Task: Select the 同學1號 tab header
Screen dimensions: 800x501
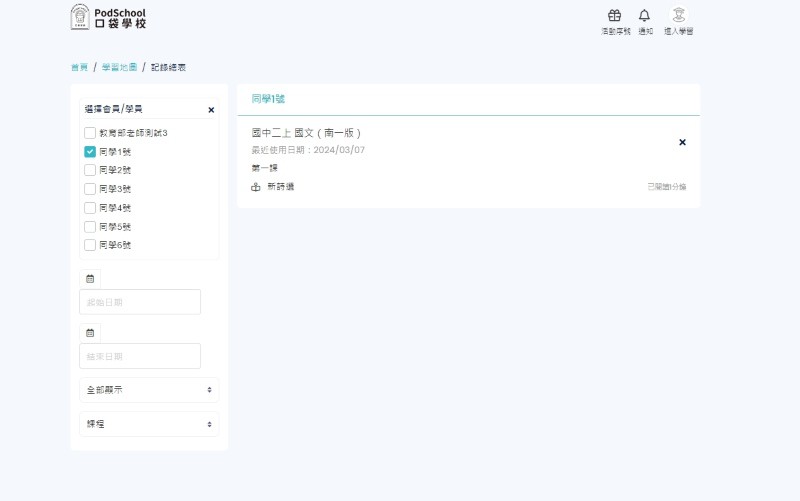Action: coord(268,99)
